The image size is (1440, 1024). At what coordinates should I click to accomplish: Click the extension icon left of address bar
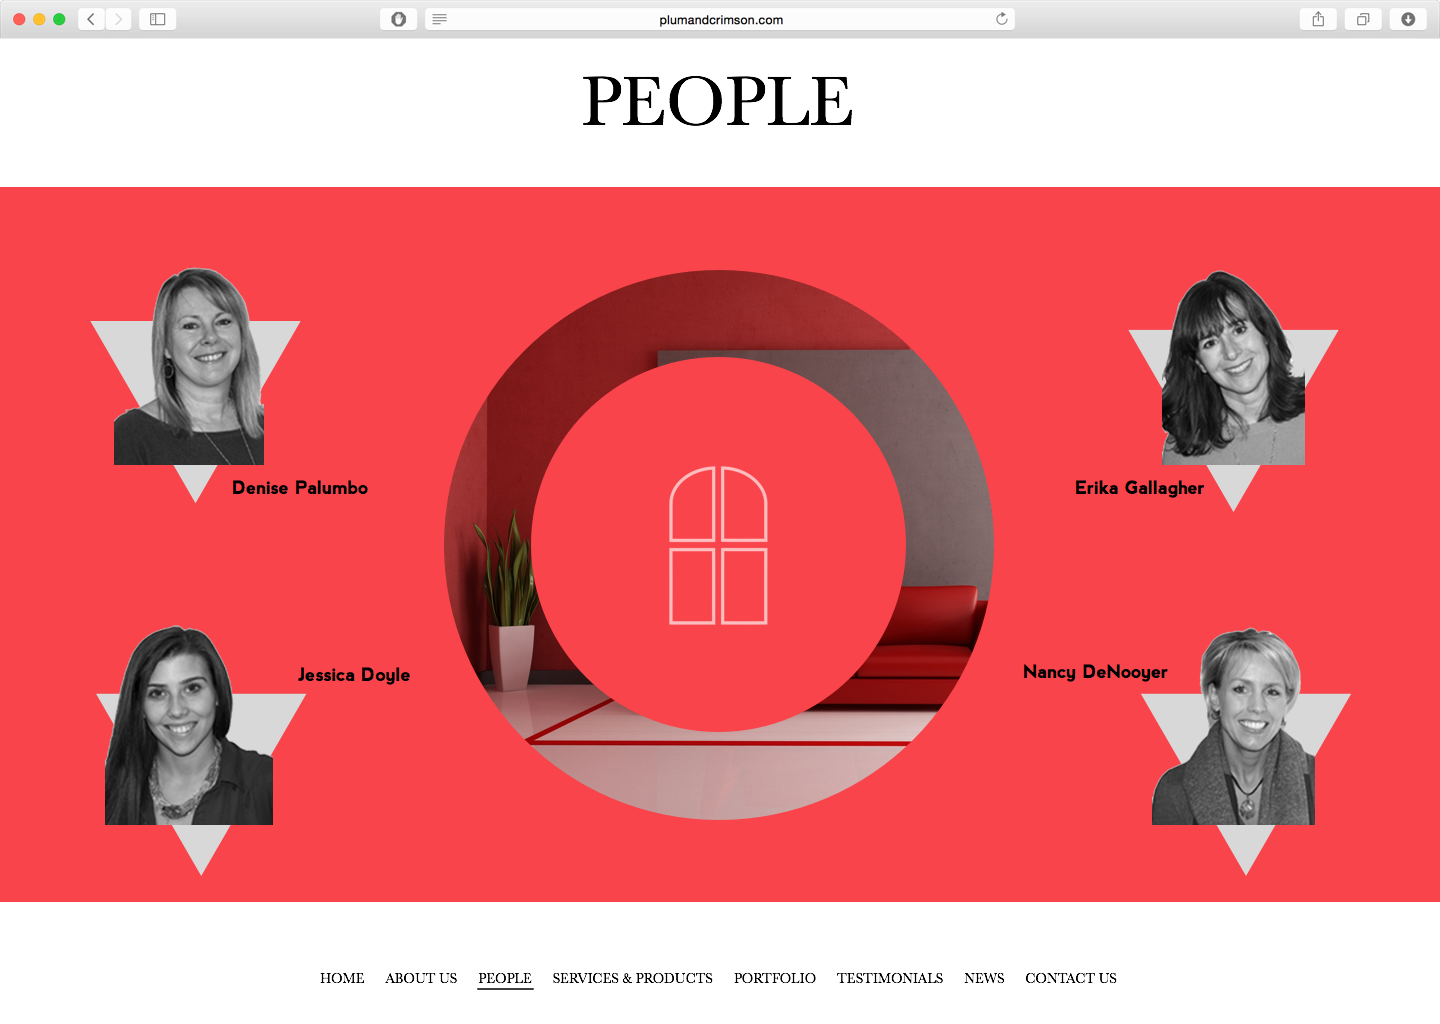398,19
